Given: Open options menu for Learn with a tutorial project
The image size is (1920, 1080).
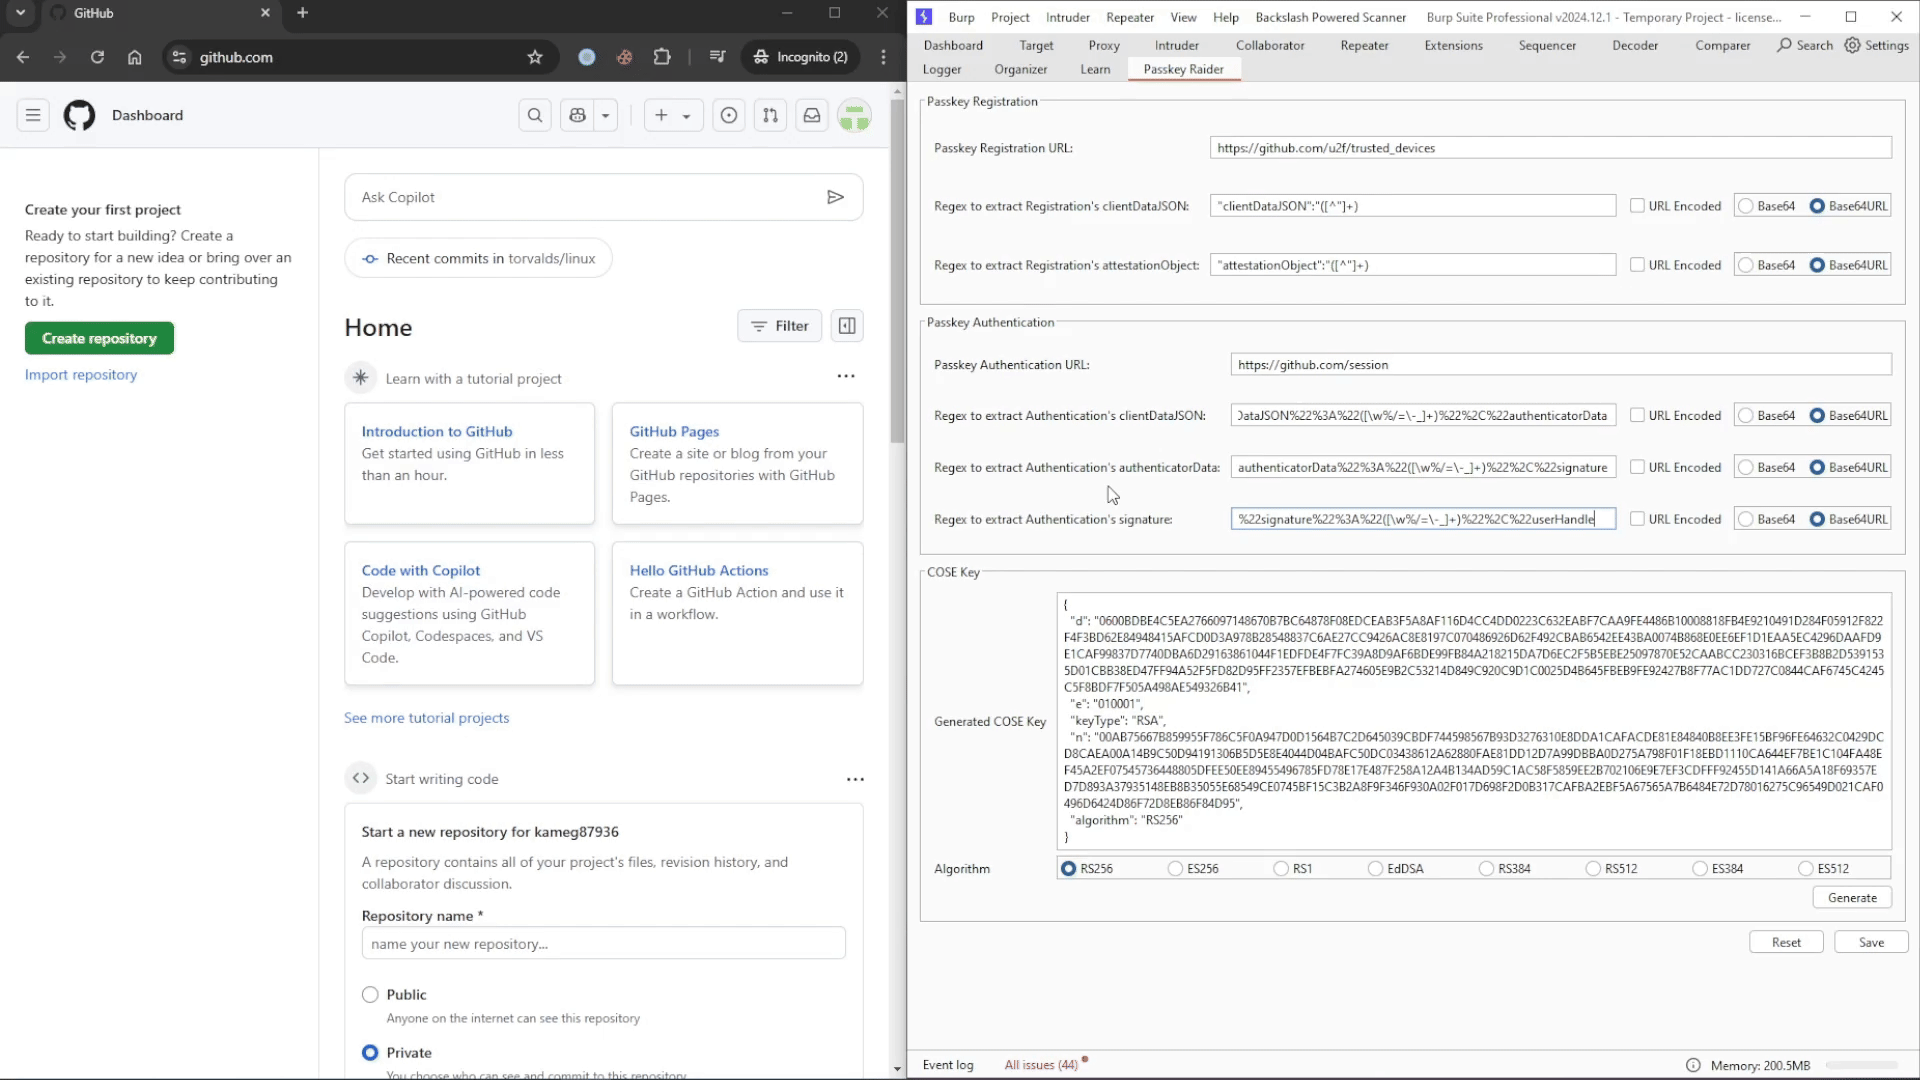Looking at the screenshot, I should [x=846, y=376].
